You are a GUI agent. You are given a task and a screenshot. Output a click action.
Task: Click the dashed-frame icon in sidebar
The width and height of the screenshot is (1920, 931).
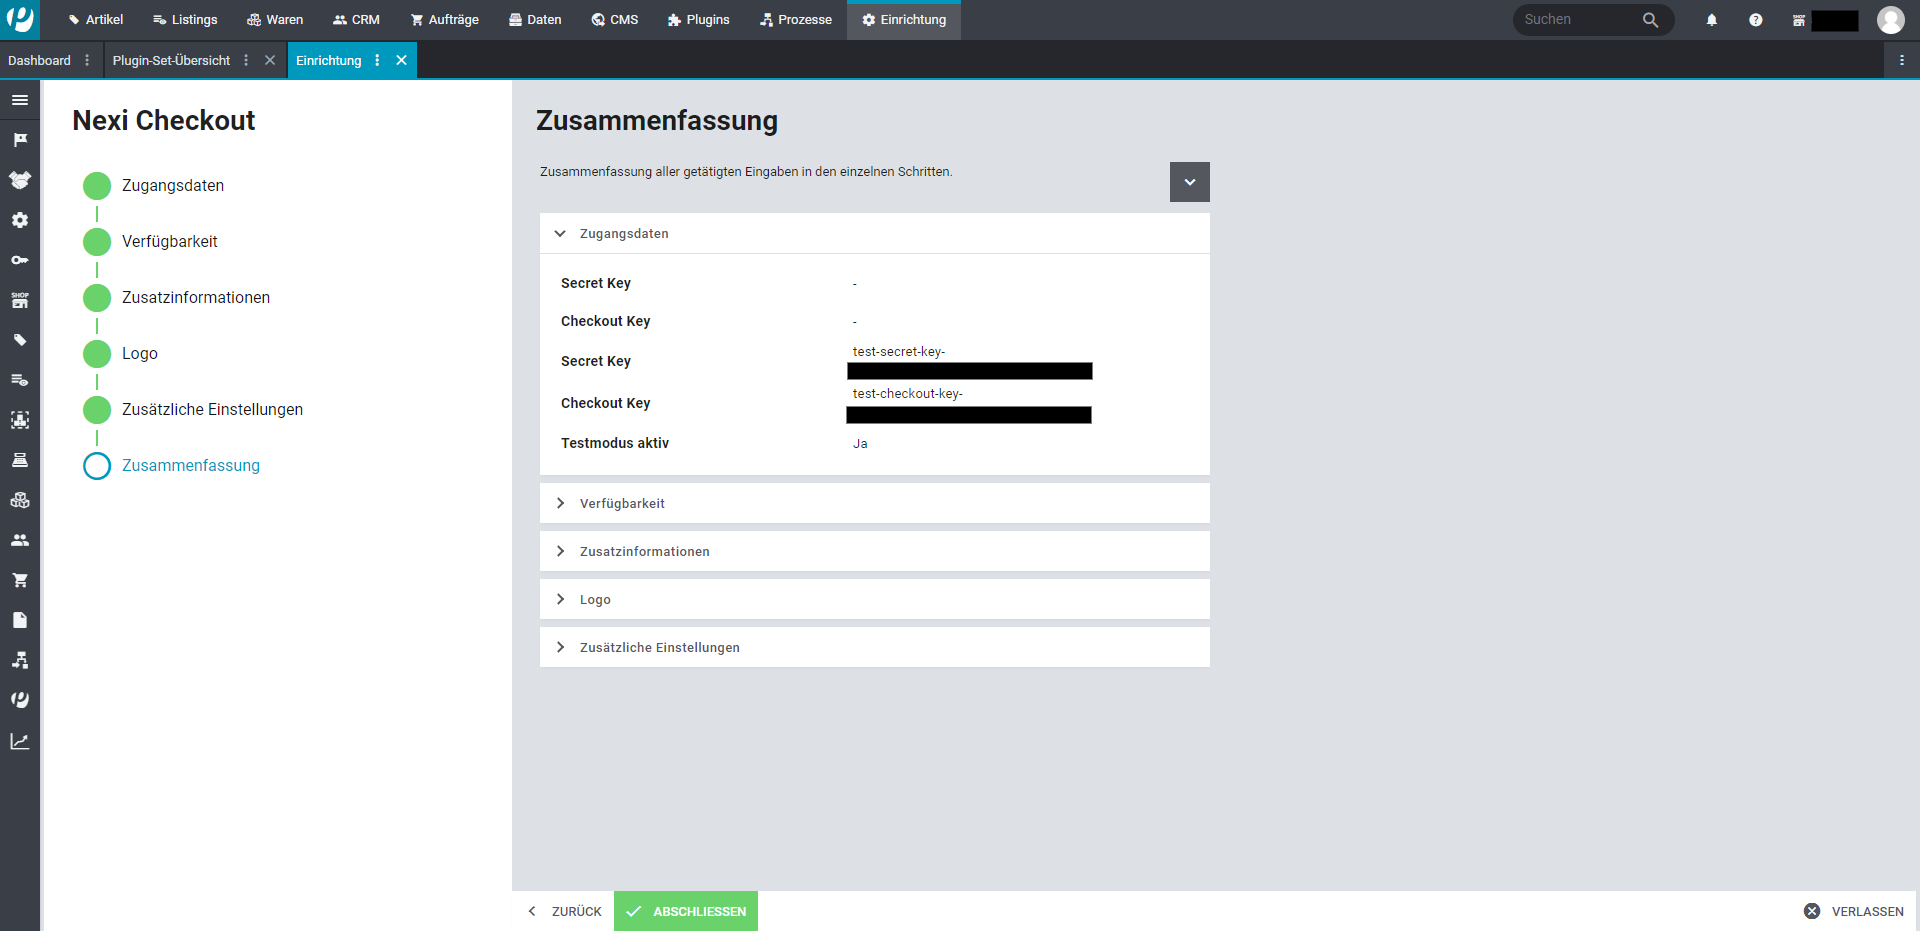pos(20,420)
